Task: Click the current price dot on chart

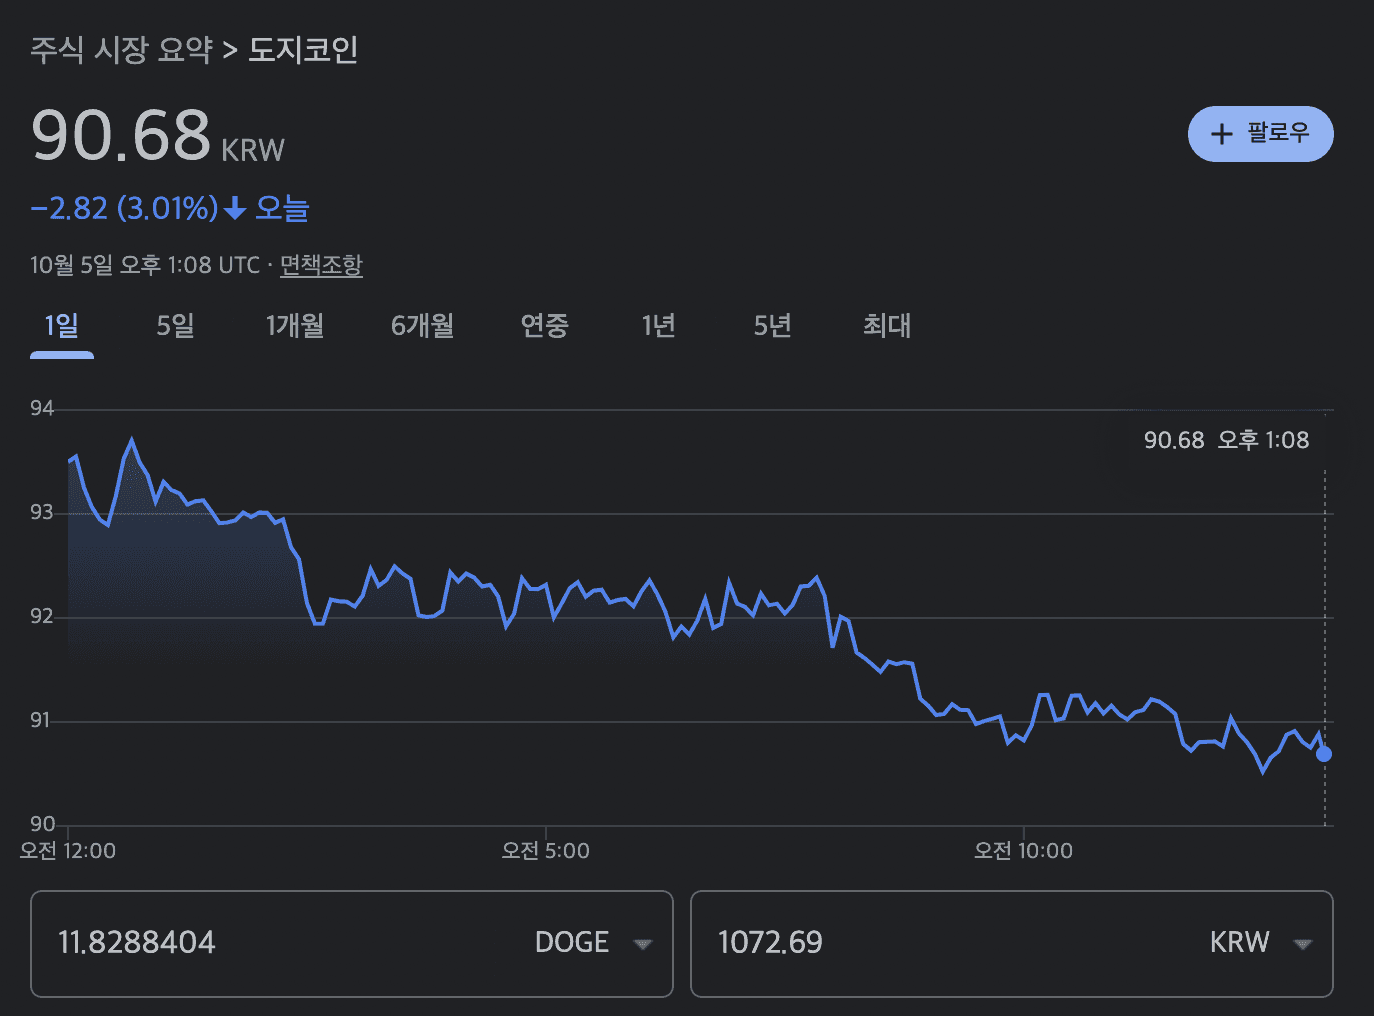Action: (1324, 754)
